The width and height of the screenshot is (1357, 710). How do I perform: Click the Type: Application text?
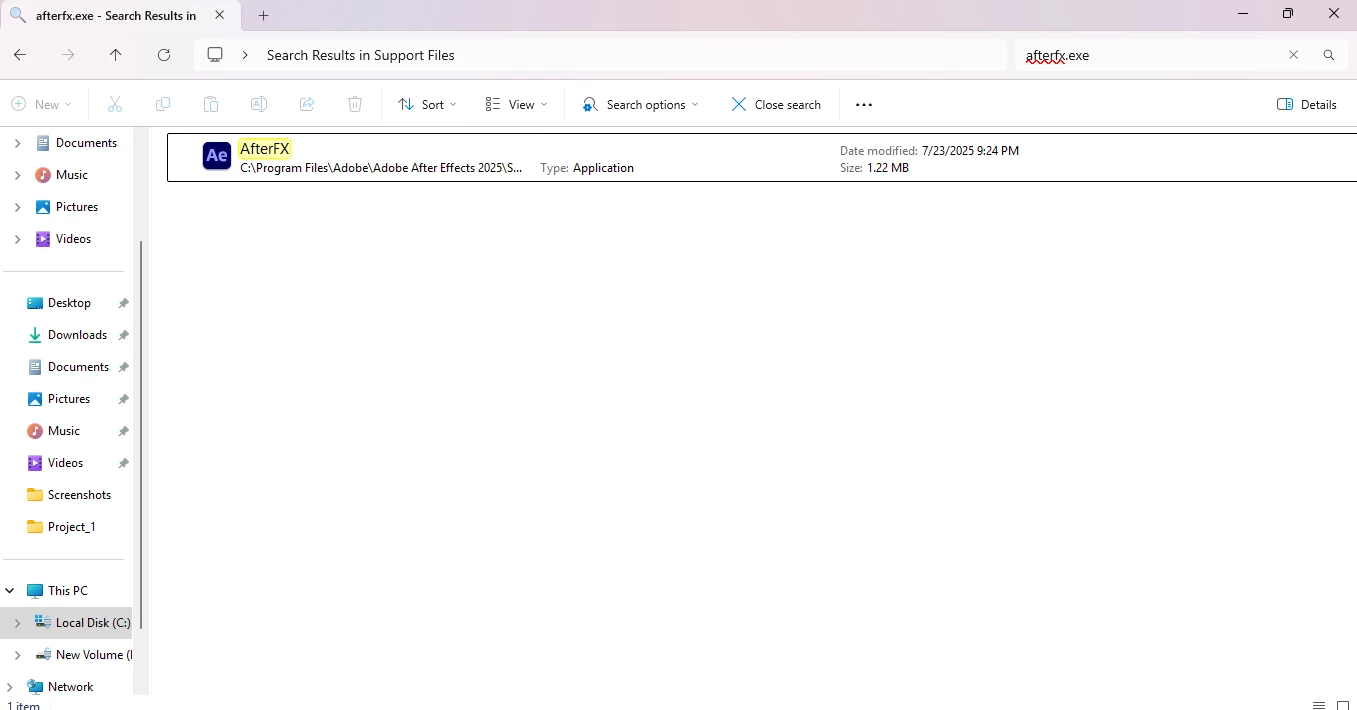[x=587, y=168]
